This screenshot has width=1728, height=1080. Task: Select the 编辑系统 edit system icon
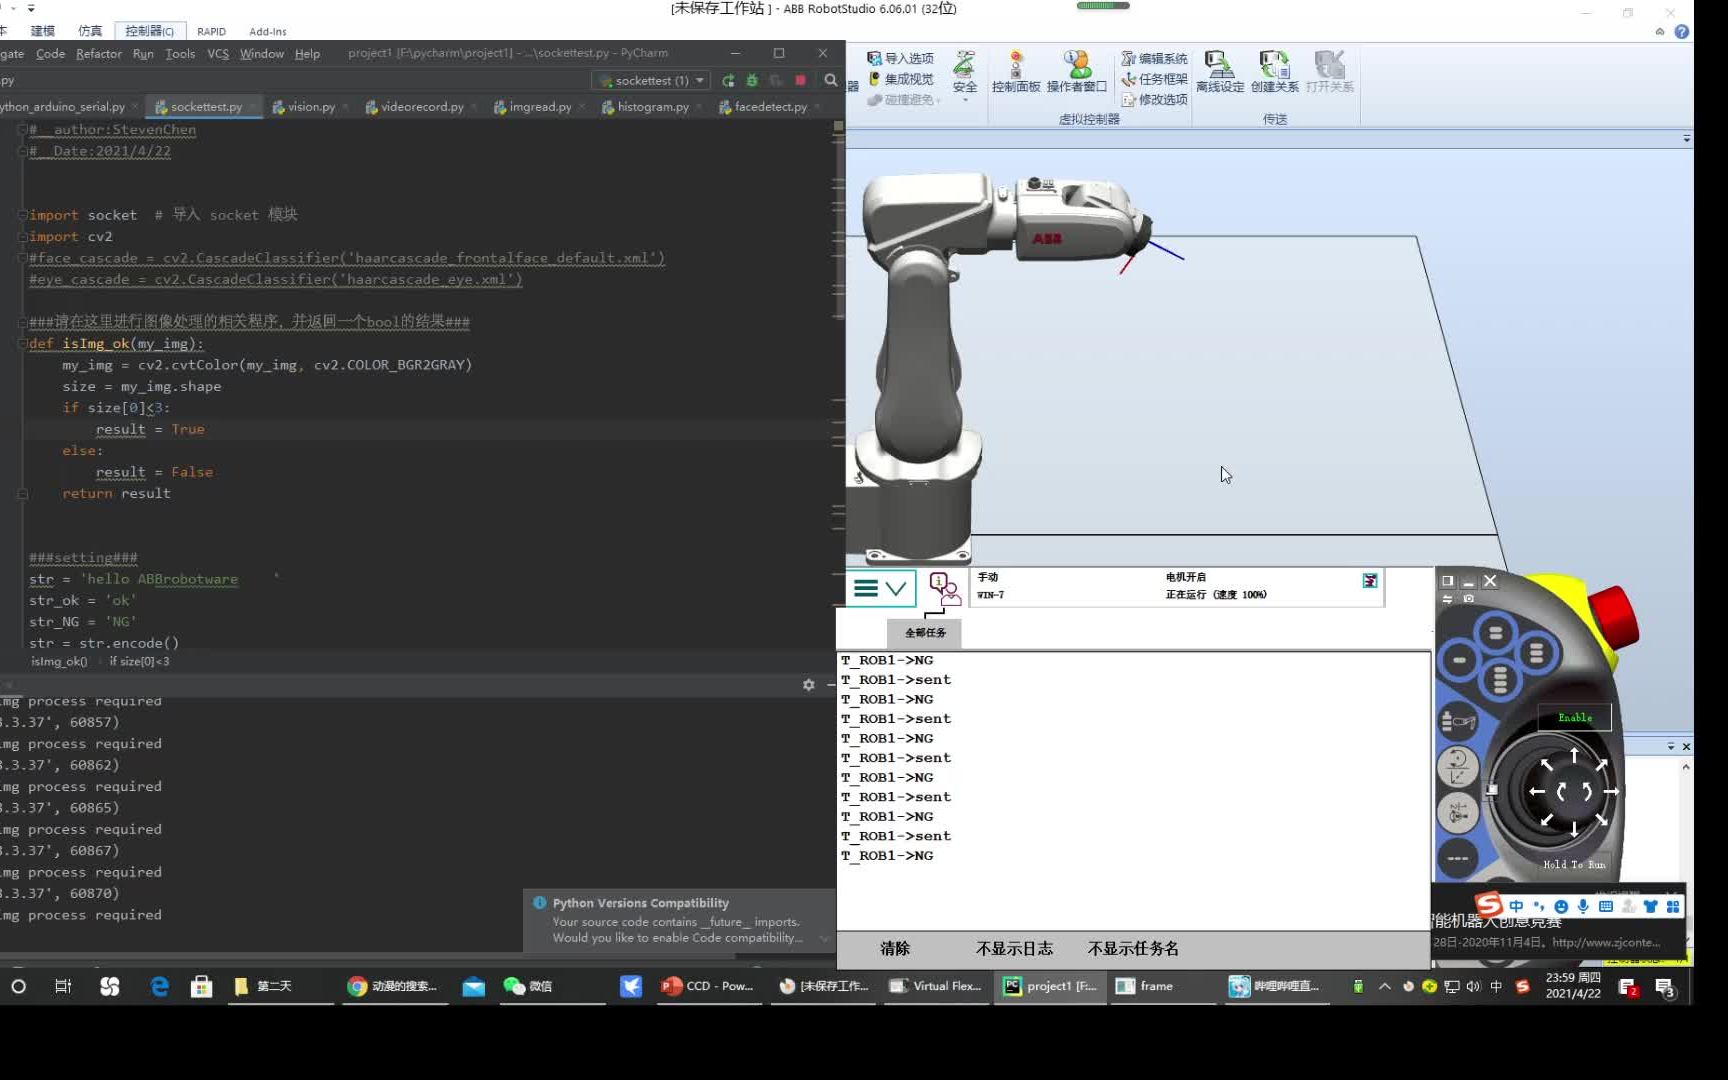click(x=1155, y=58)
